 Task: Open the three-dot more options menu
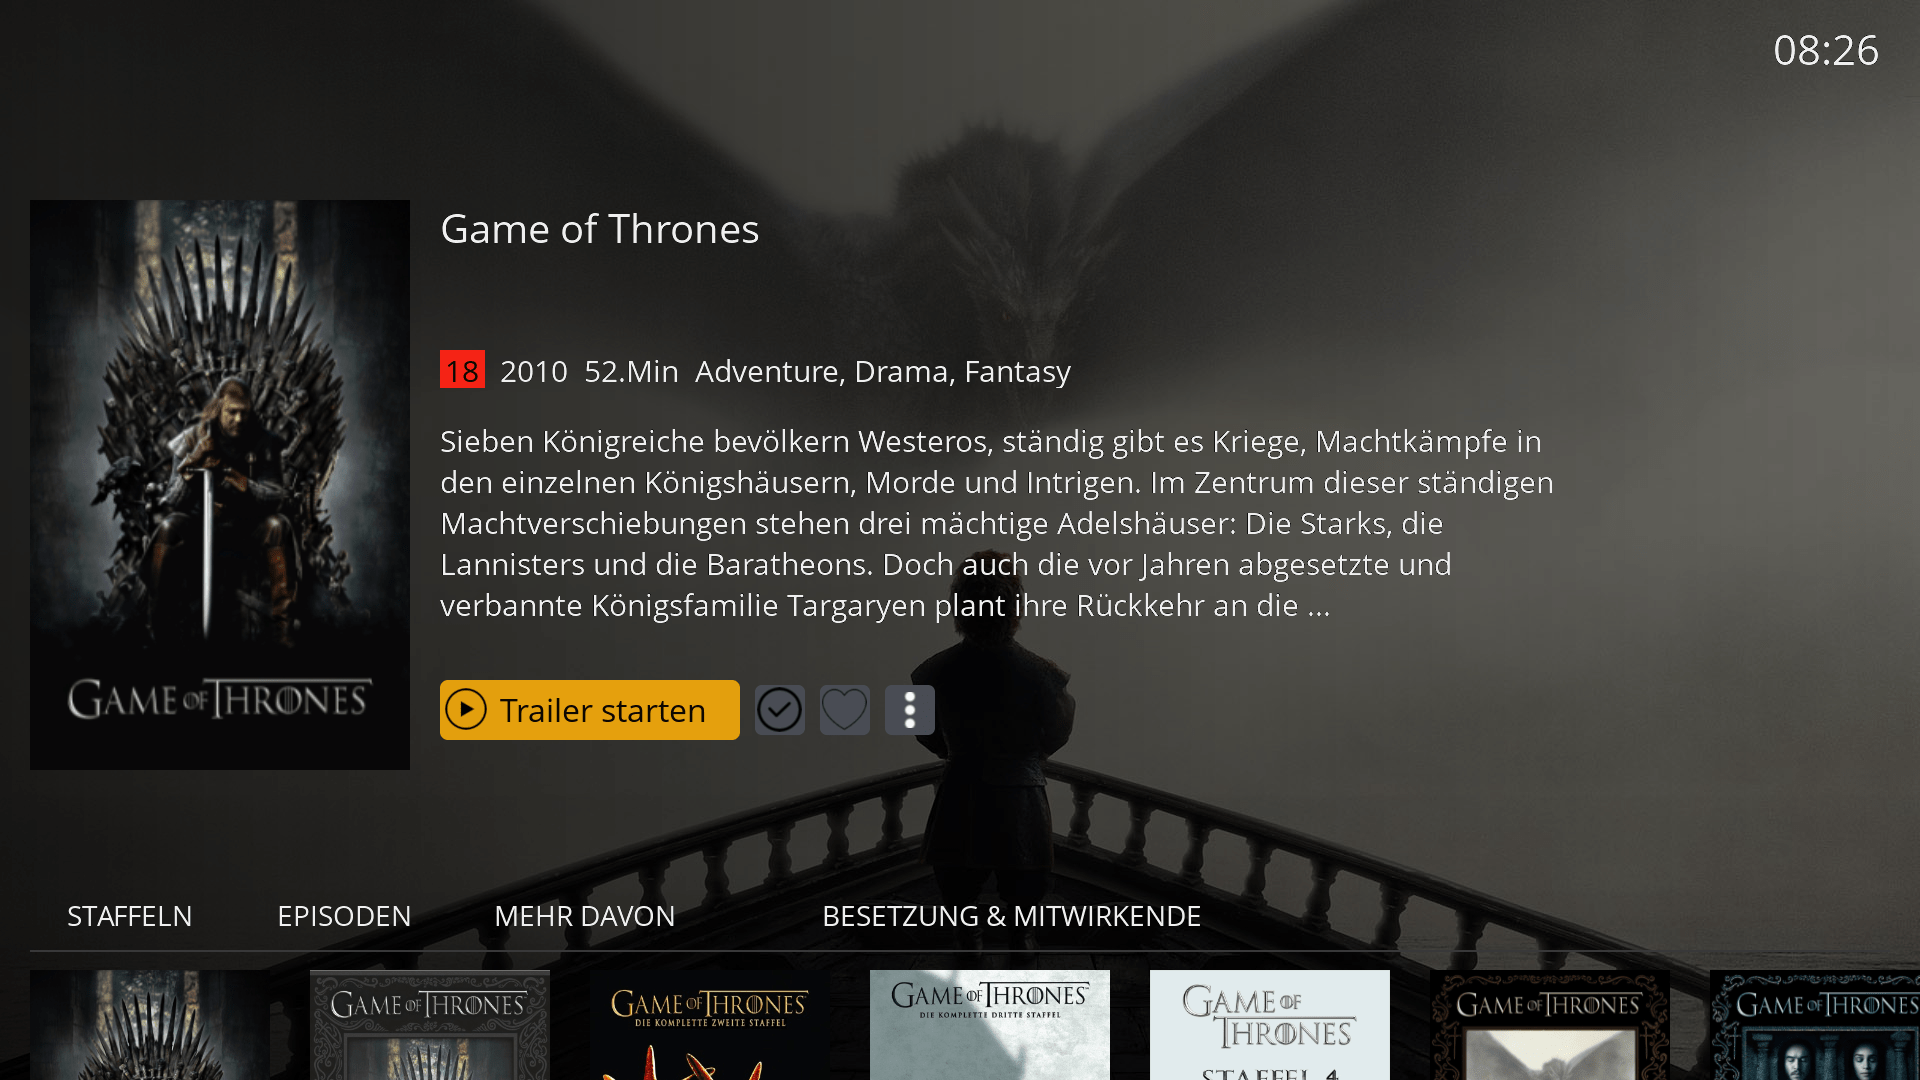910,710
